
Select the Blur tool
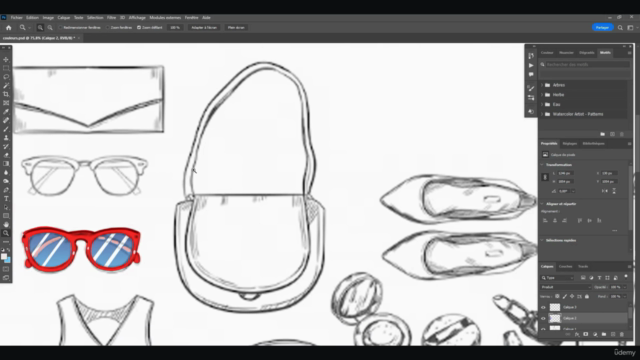coord(6,172)
